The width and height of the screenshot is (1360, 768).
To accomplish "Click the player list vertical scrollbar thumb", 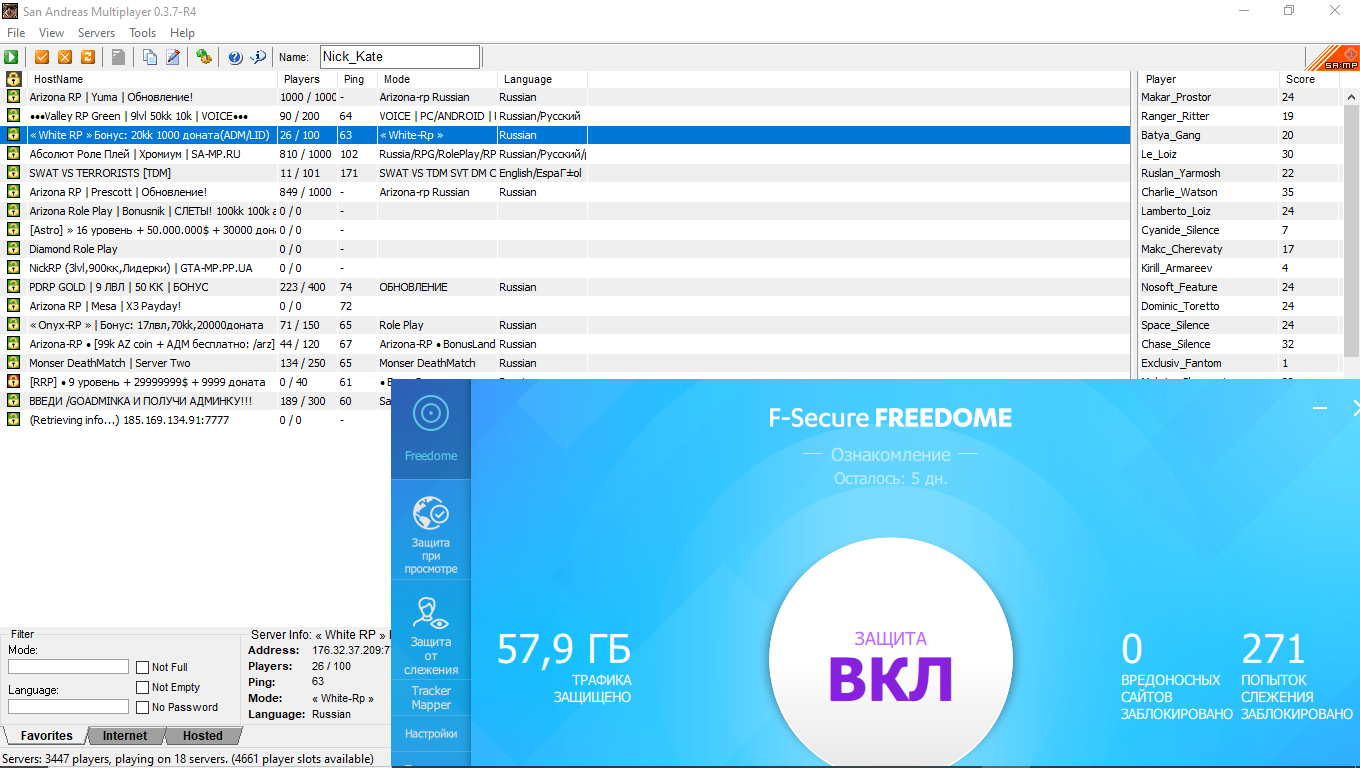I will click(1351, 230).
